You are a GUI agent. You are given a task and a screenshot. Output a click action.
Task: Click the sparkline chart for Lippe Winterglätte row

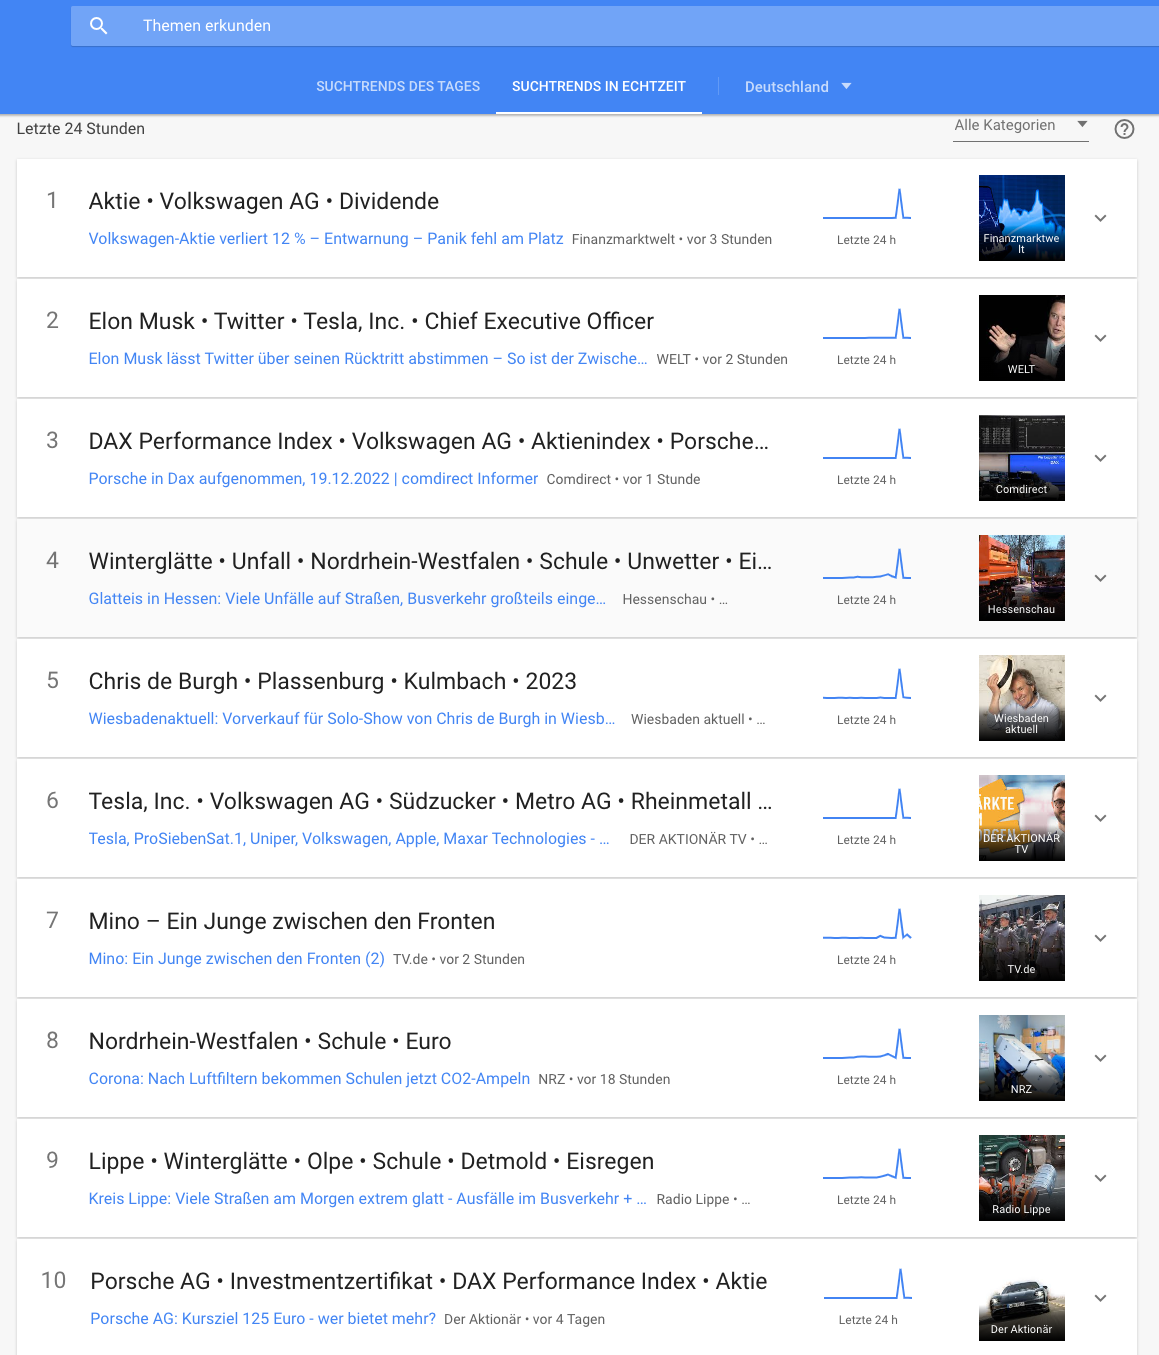tap(867, 1163)
